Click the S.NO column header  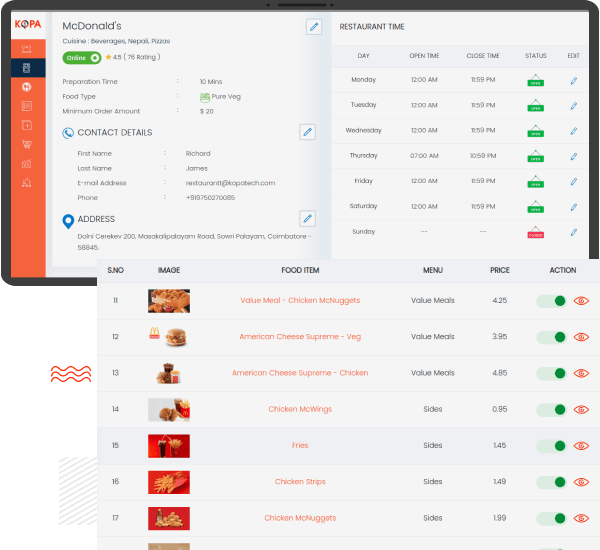115,270
